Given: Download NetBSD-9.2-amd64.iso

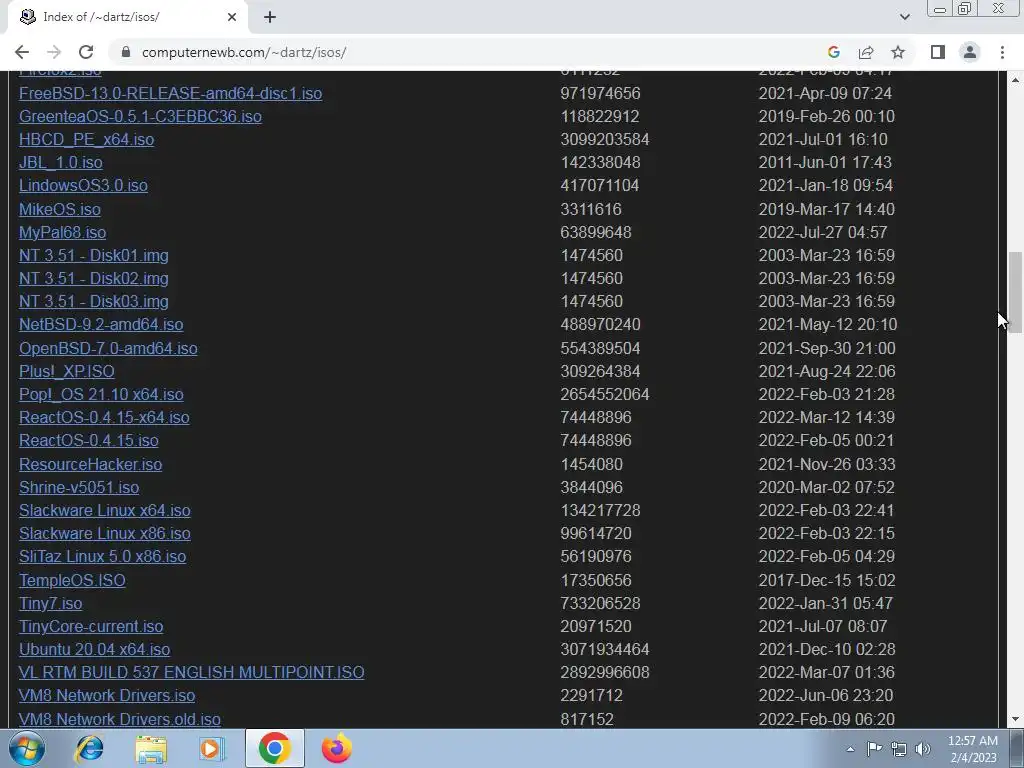Looking at the screenshot, I should [x=101, y=325].
